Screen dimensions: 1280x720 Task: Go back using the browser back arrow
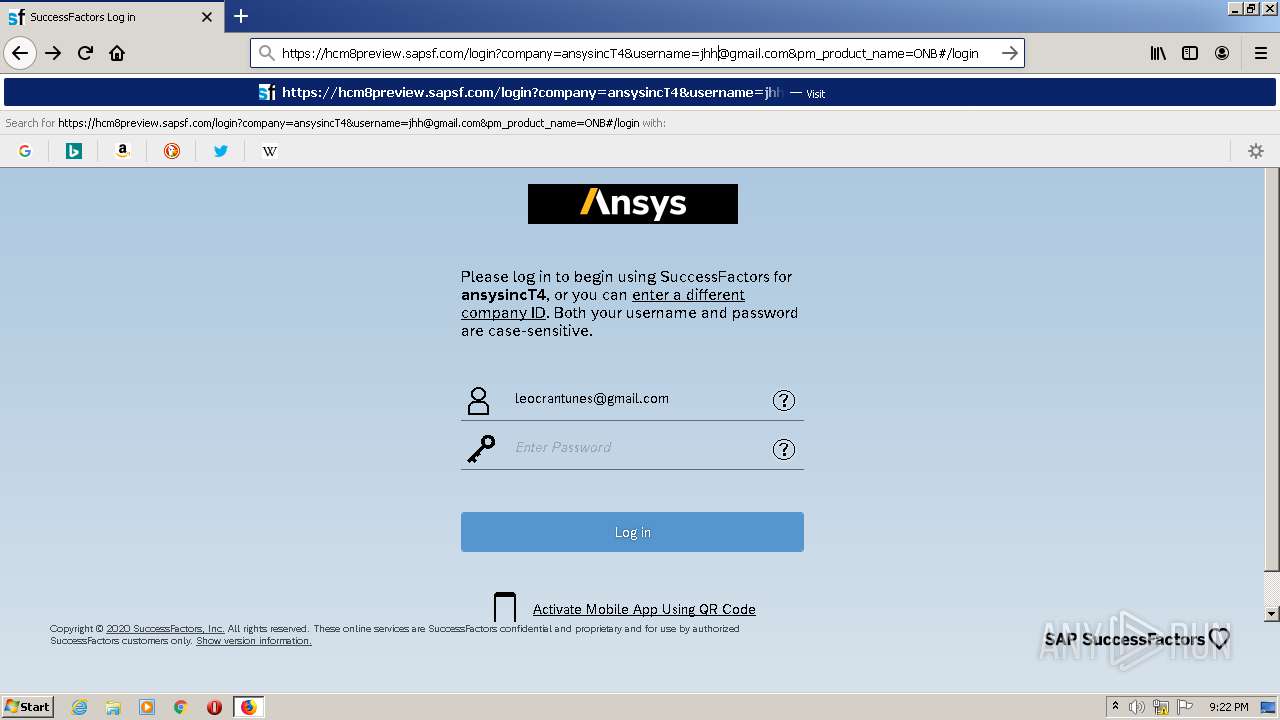(20, 53)
